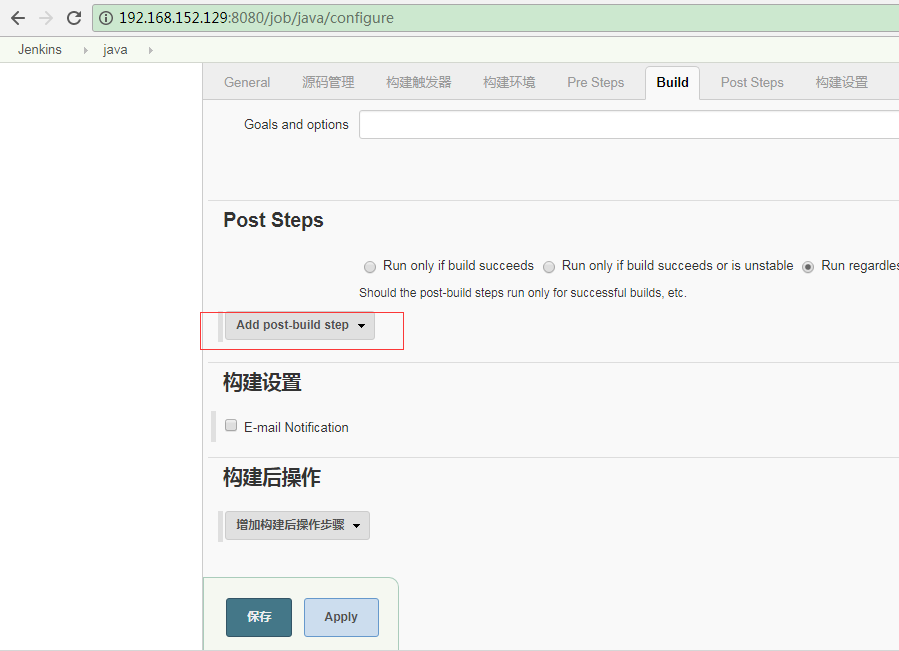Open the 增加构建后操作步骤 dropdown
The height and width of the screenshot is (651, 899).
297,525
